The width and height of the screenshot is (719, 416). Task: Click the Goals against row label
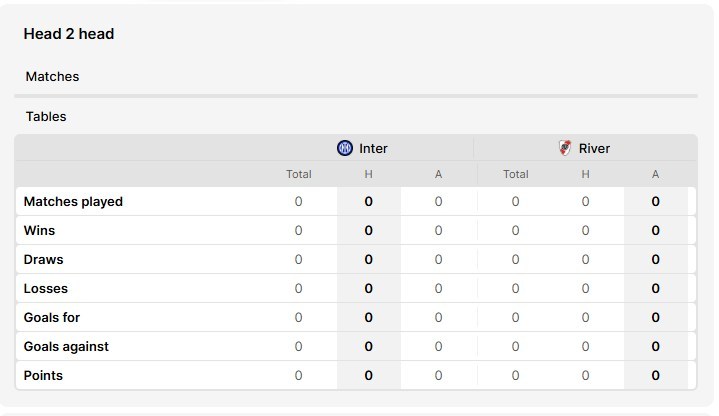pos(66,347)
